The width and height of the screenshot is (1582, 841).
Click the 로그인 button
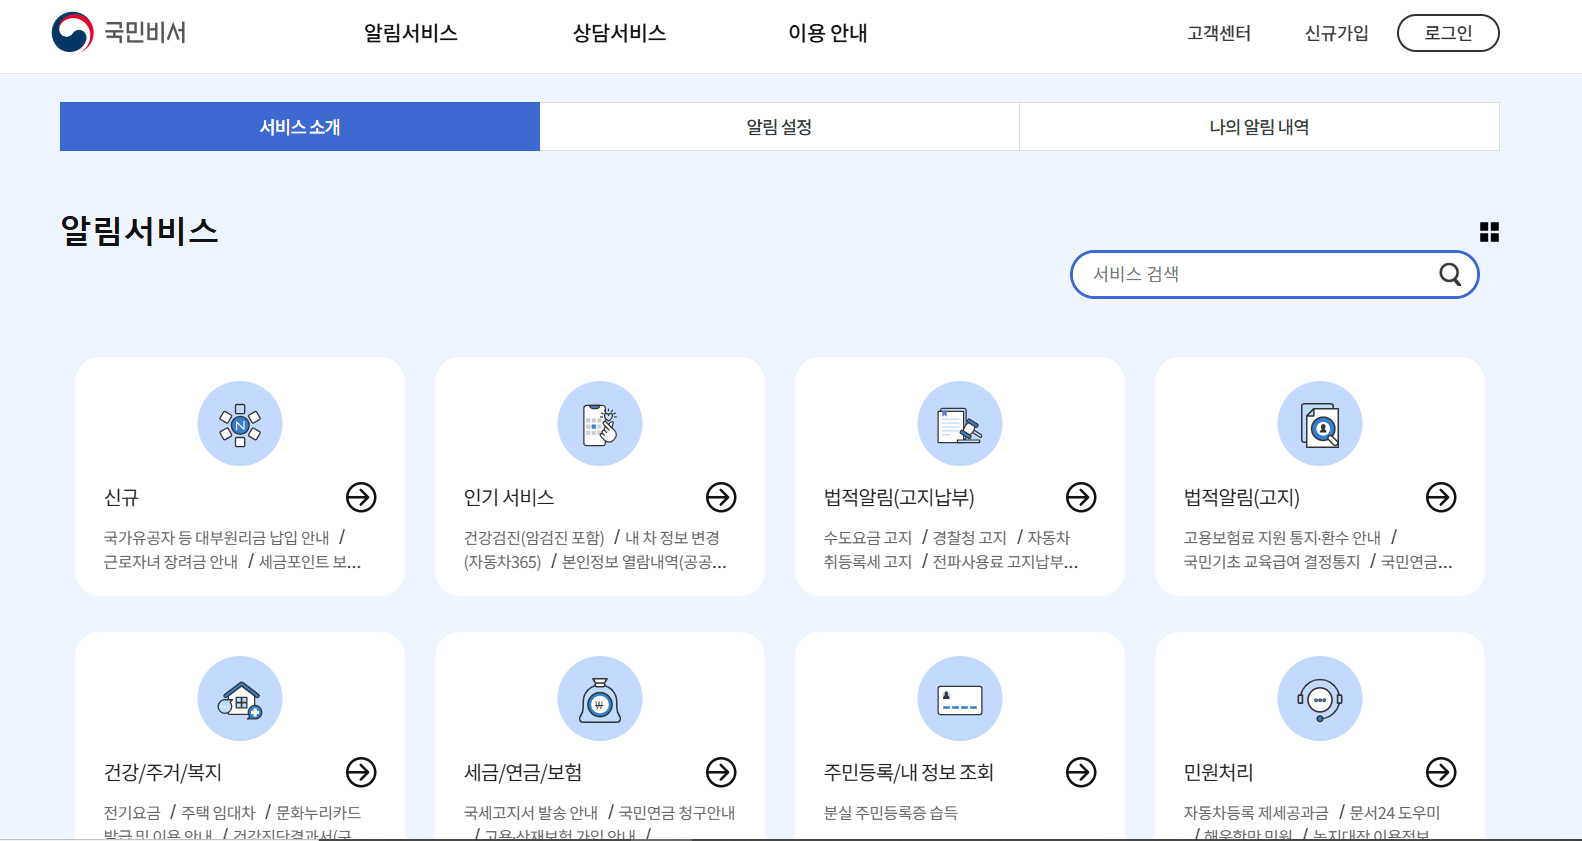click(1448, 33)
